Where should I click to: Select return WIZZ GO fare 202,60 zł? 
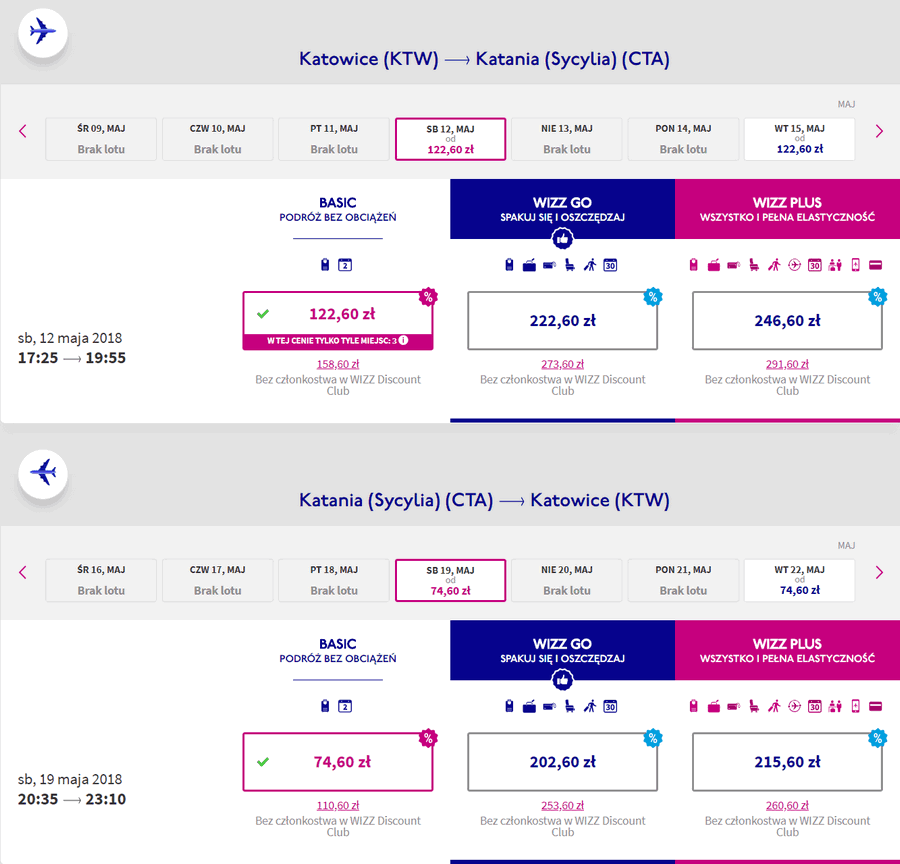[562, 762]
